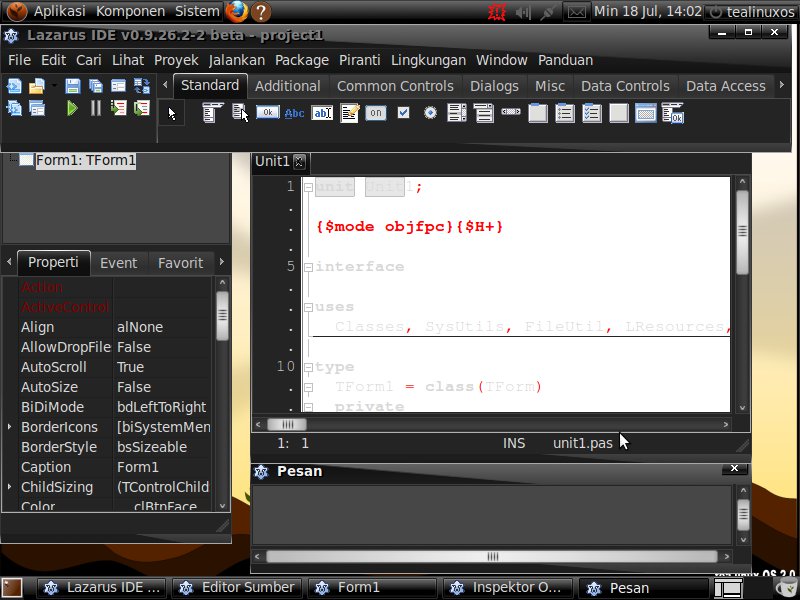The height and width of the screenshot is (600, 800).
Task: Select the TPanel component icon
Action: pos(619,113)
